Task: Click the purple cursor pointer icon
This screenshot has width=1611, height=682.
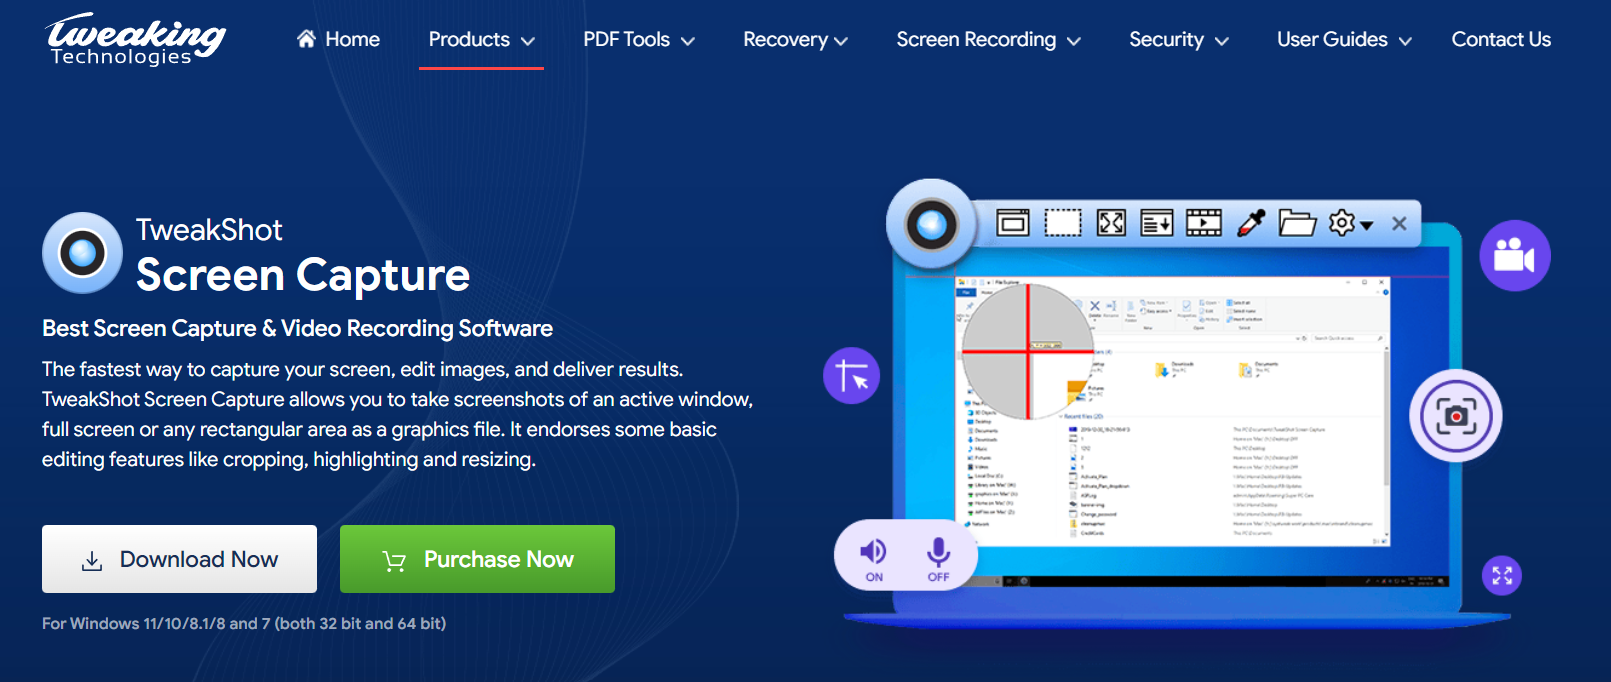Action: click(852, 376)
